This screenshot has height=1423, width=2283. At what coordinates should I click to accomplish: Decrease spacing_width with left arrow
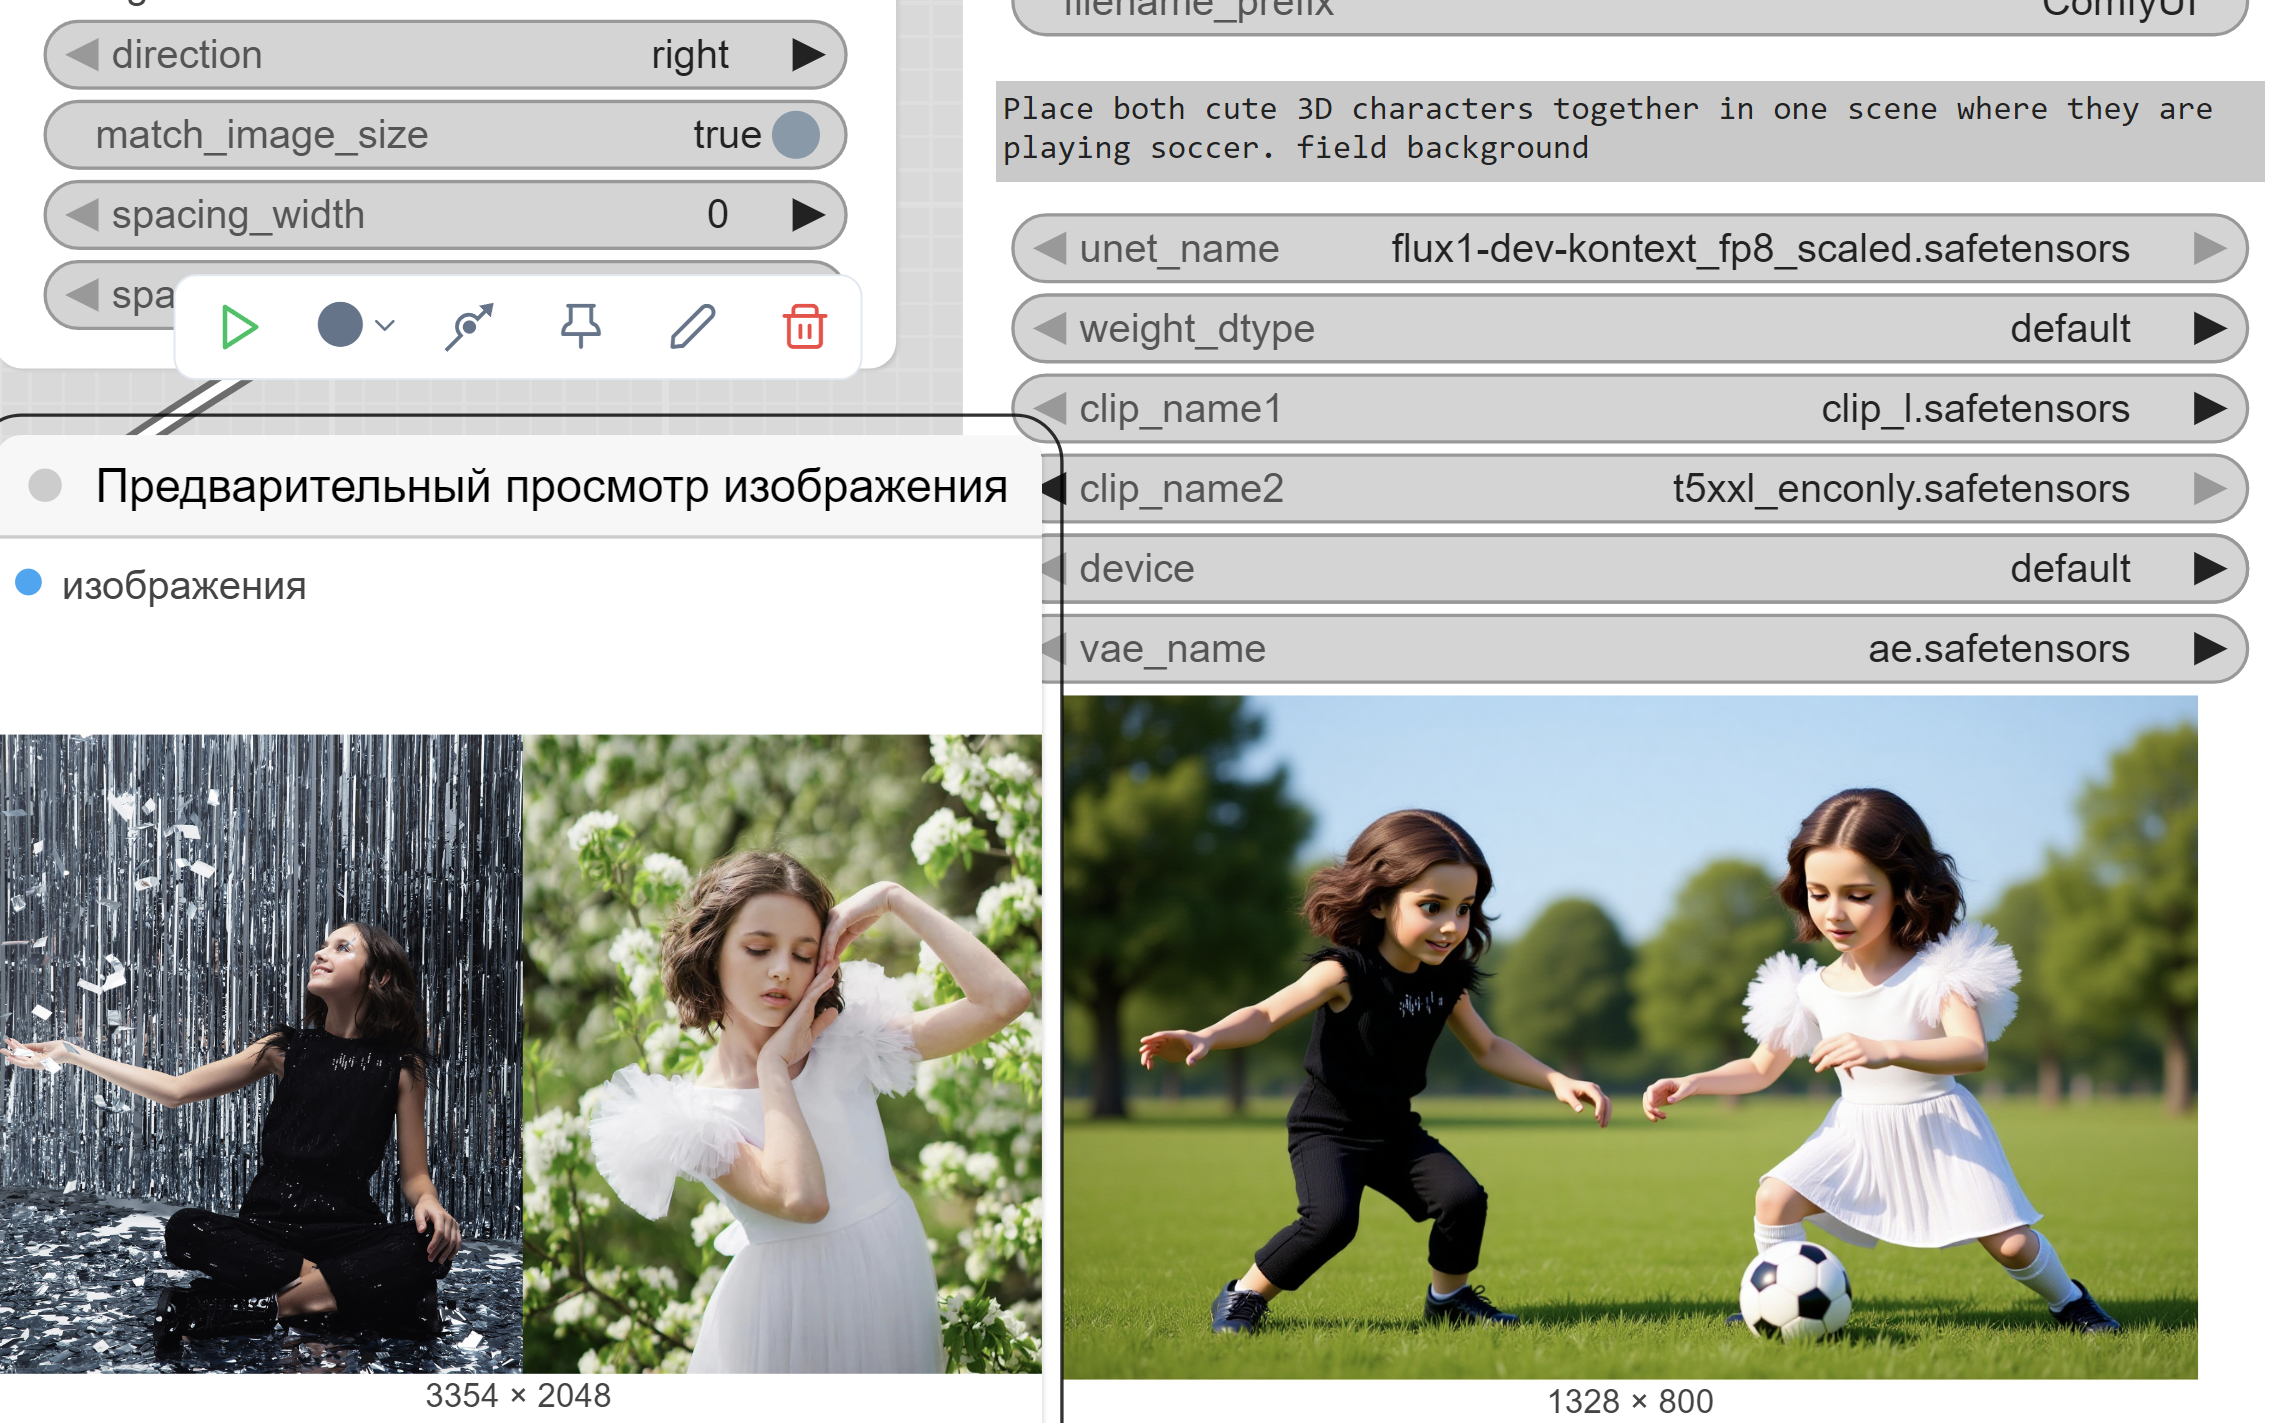click(x=82, y=215)
